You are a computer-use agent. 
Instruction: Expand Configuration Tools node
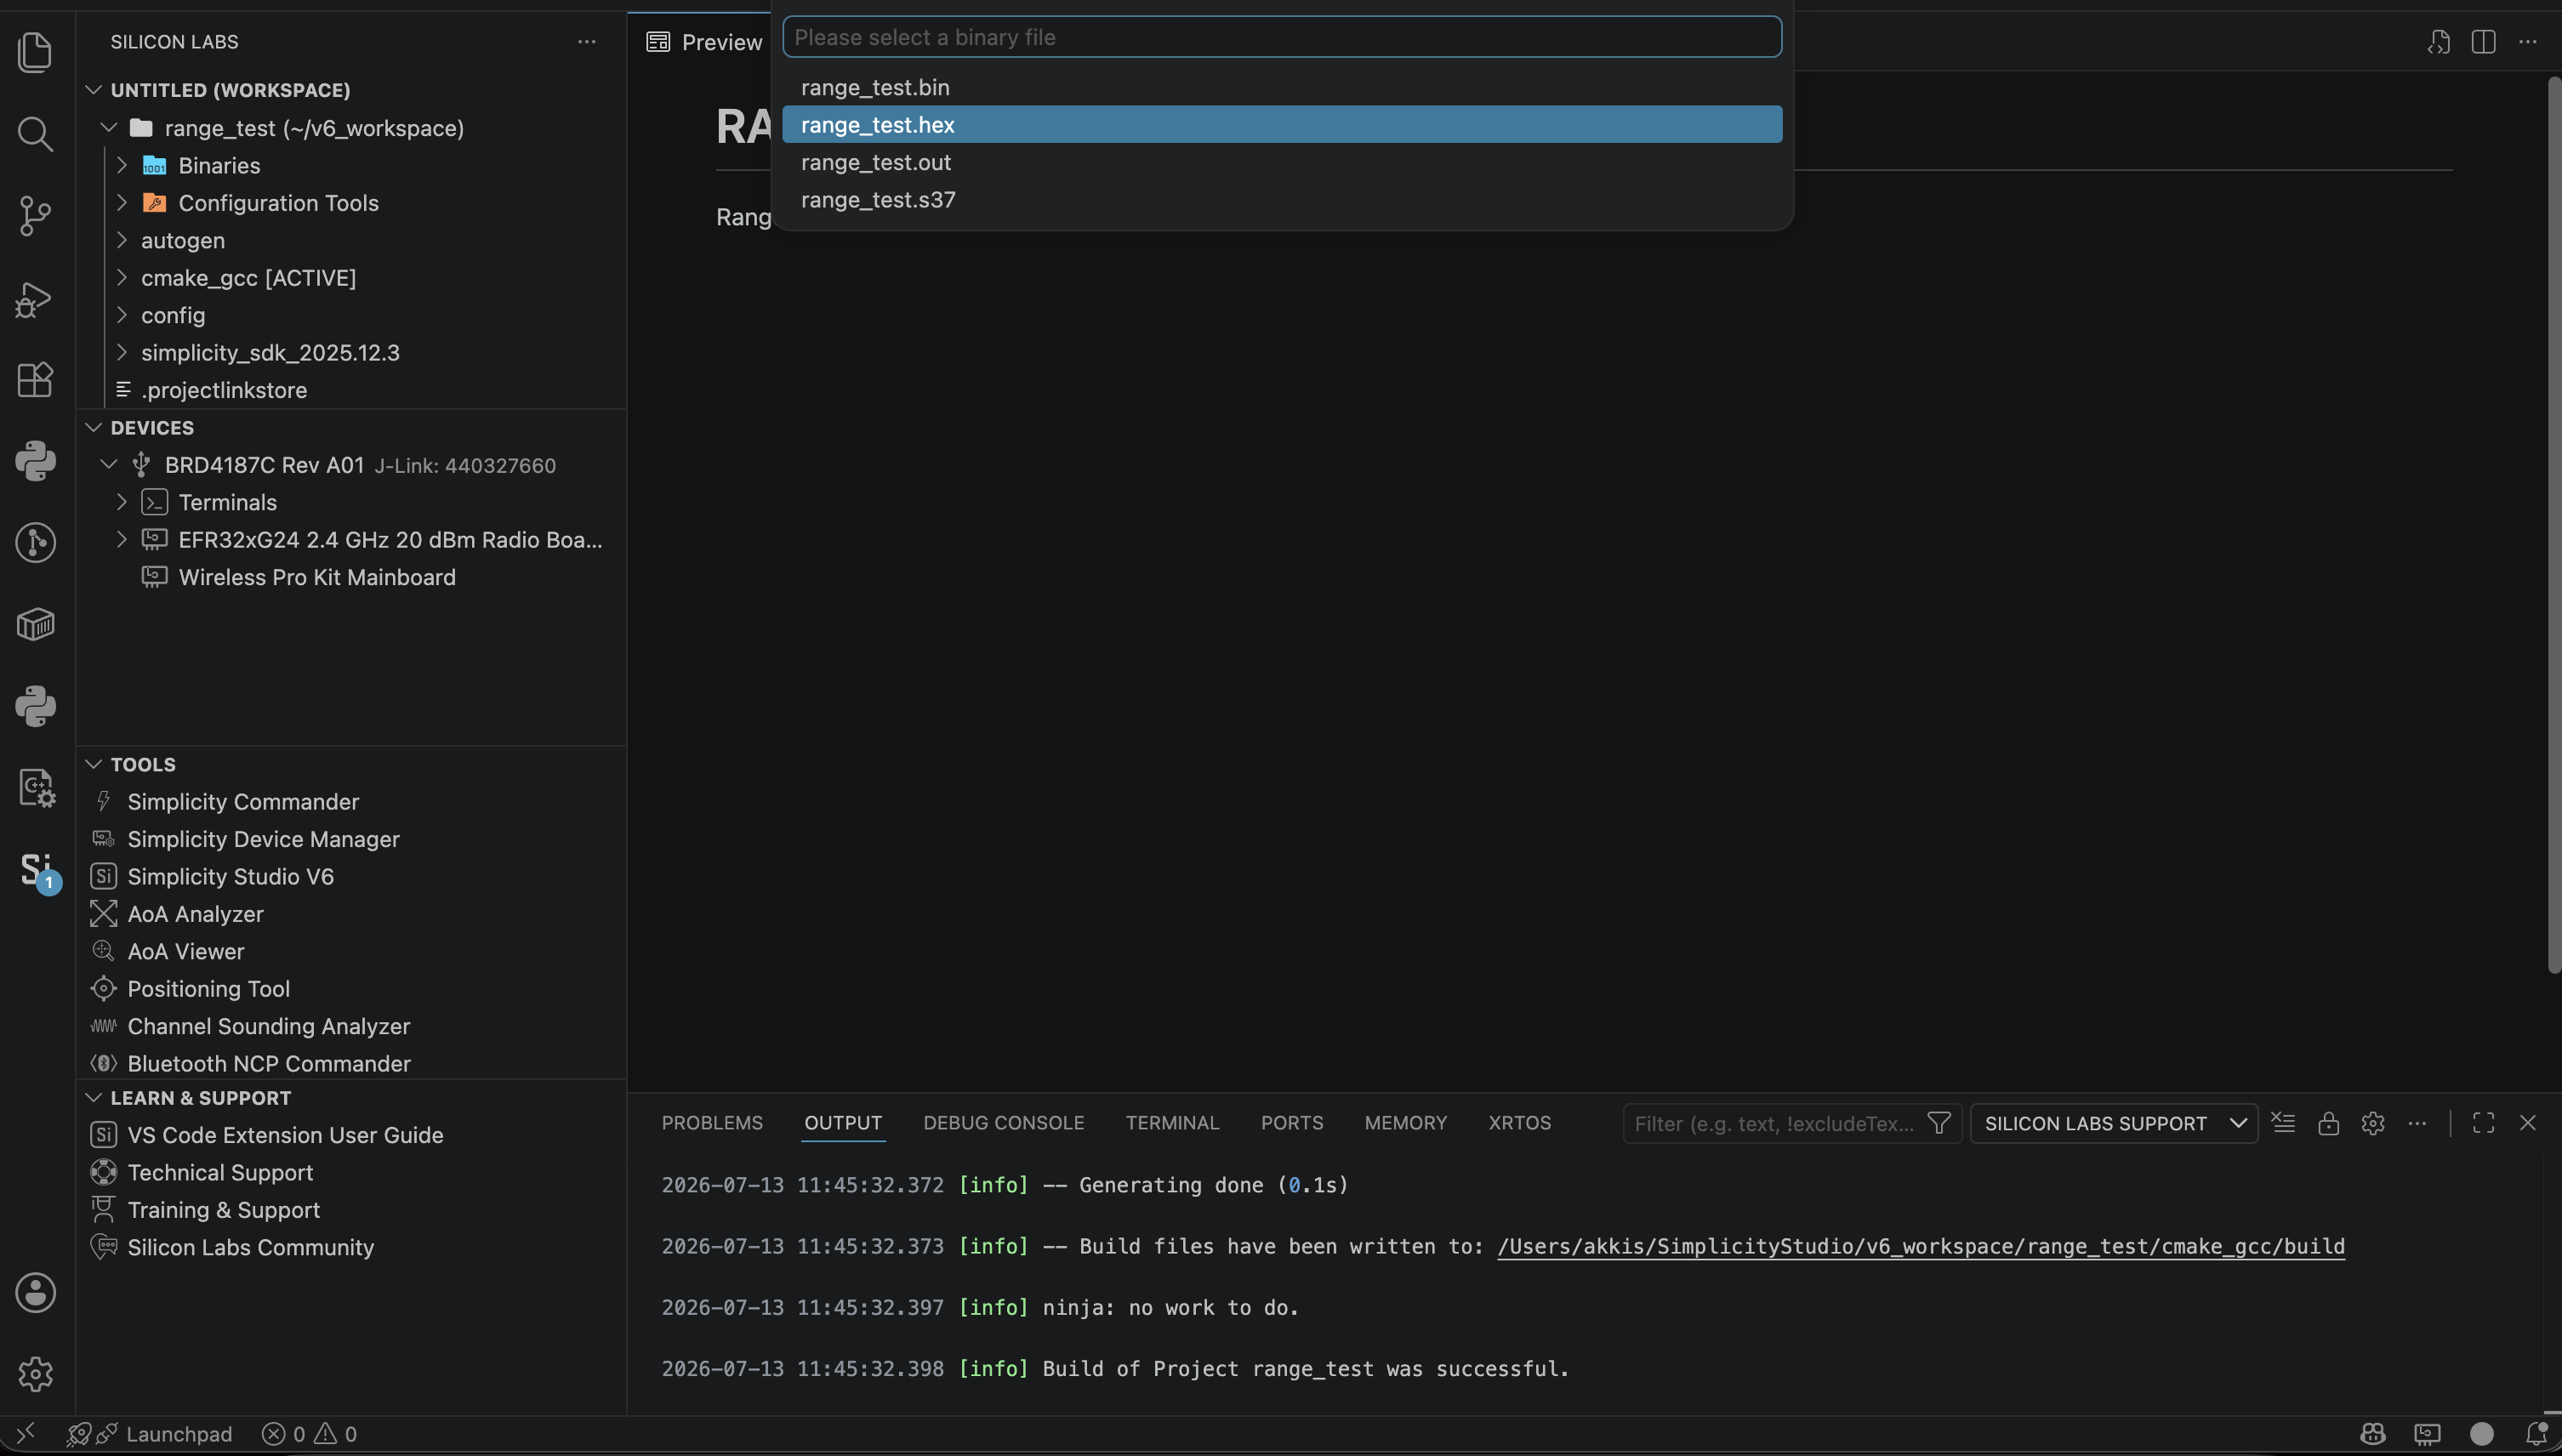122,203
